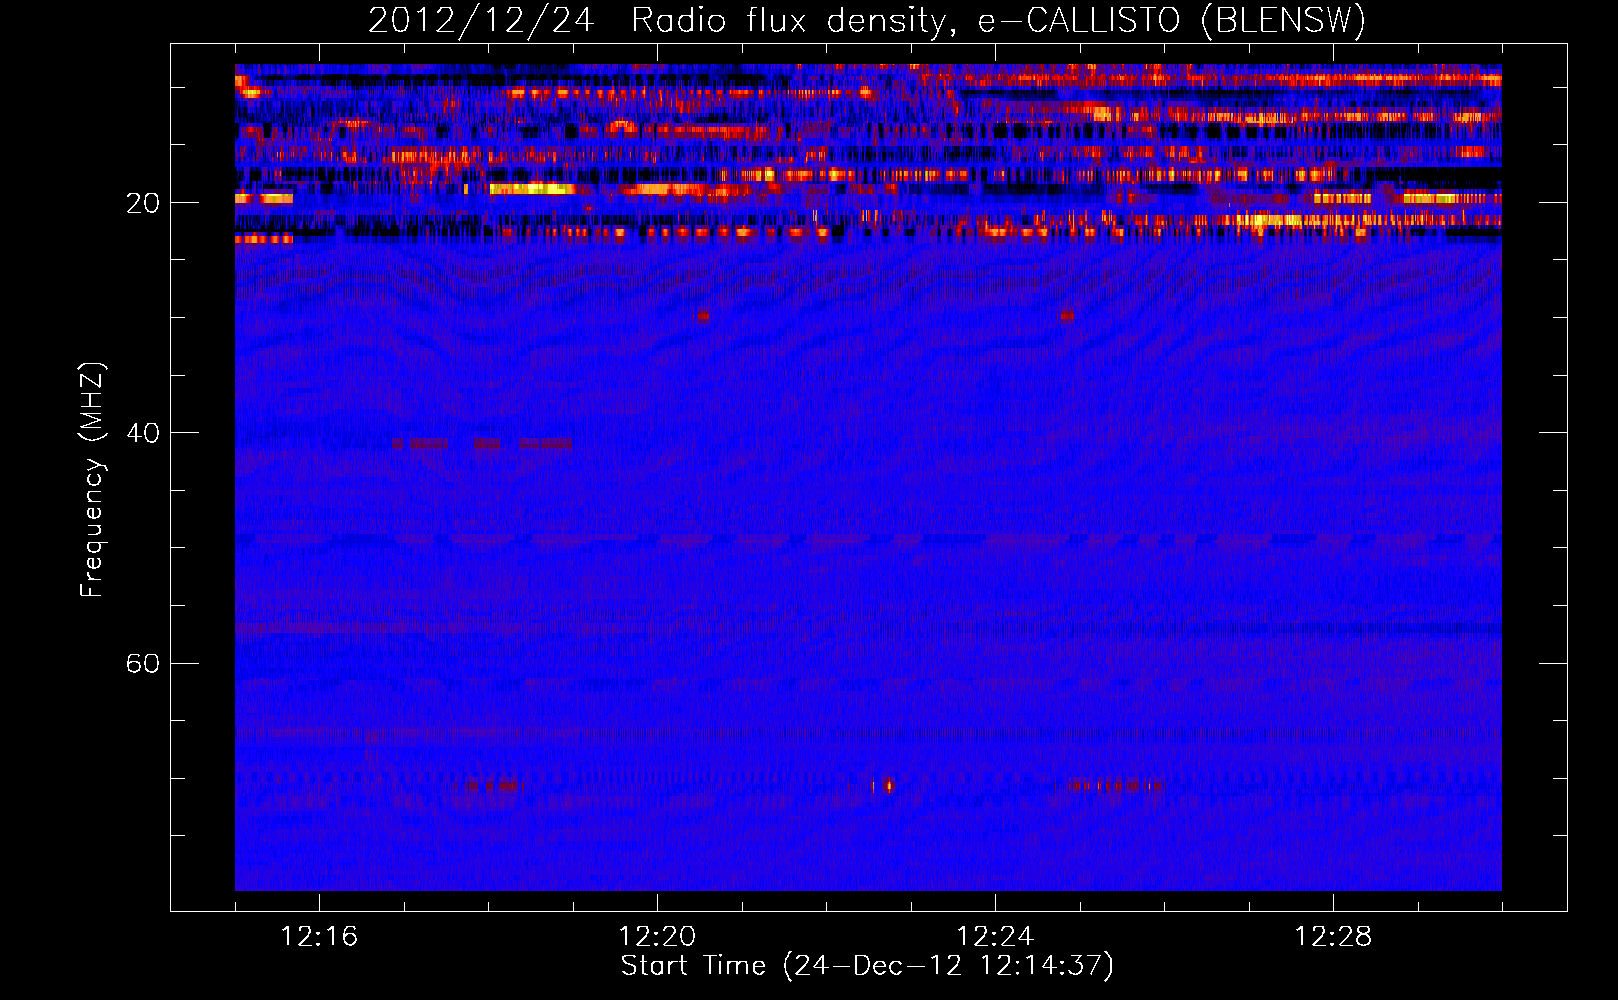Click the bright yellow burst at 20 MHz near 12:19
This screenshot has height=1000, width=1618.
tap(532, 188)
